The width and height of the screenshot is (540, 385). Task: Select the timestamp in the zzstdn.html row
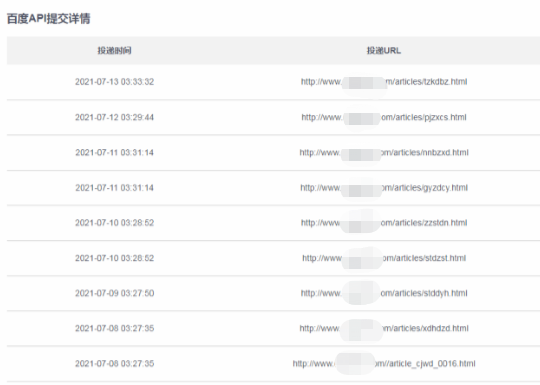point(114,223)
